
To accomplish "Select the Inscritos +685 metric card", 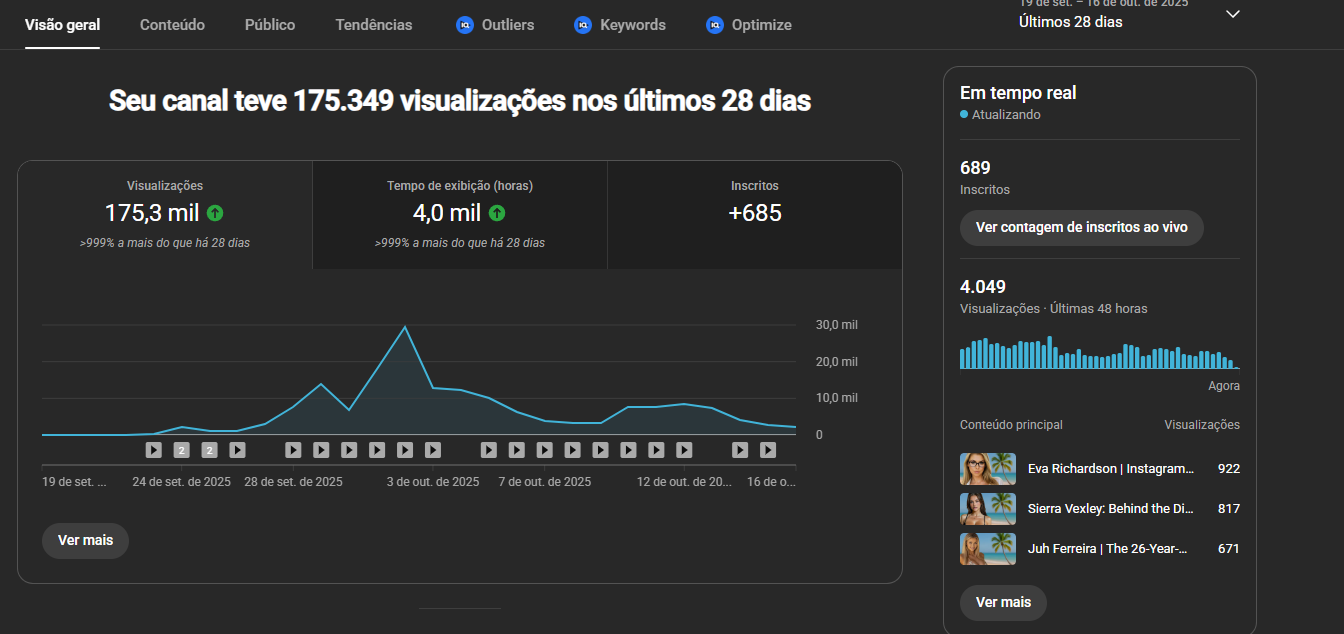I will (x=754, y=214).
